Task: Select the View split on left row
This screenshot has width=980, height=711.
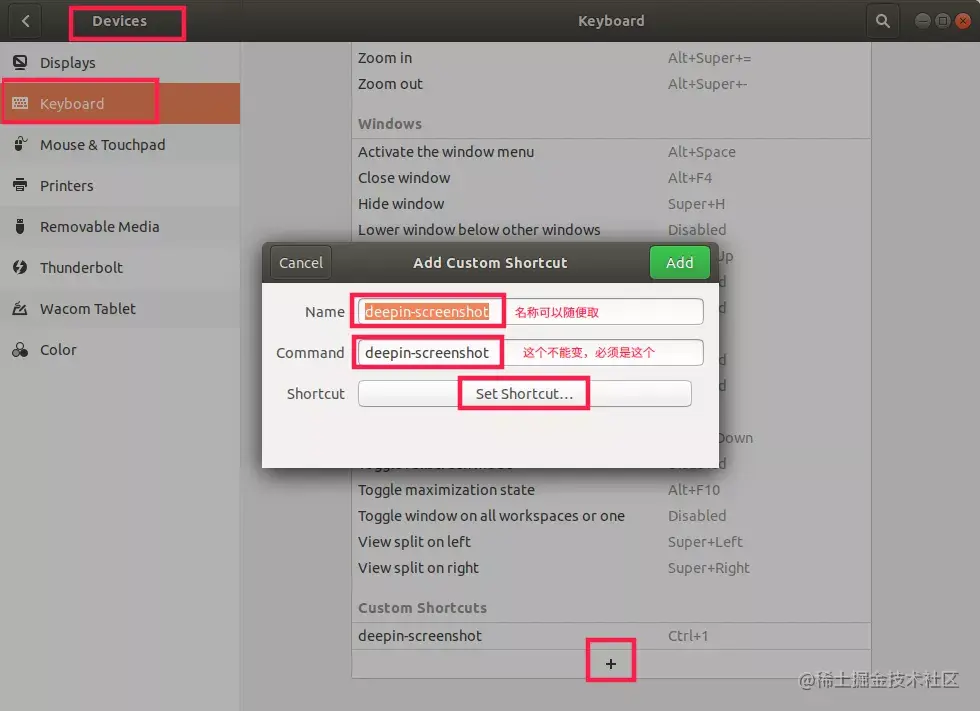Action: pyautogui.click(x=611, y=542)
